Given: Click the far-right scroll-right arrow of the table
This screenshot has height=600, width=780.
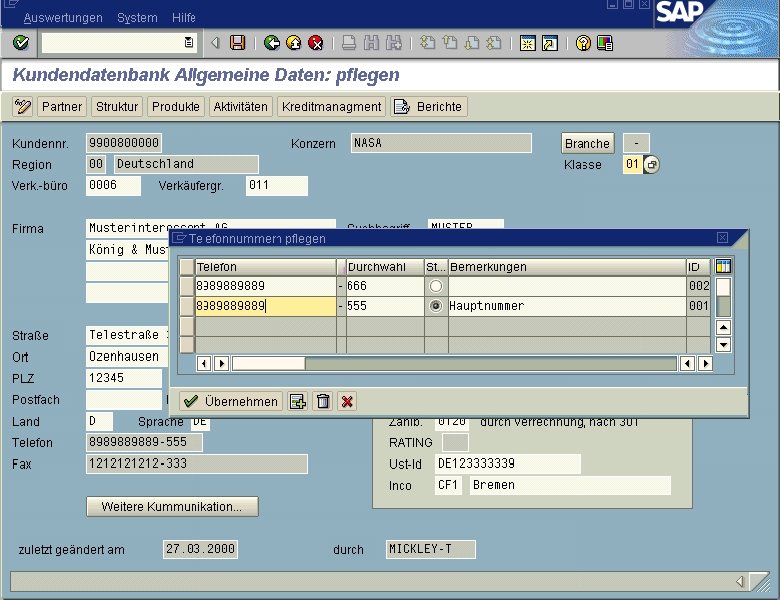Looking at the screenshot, I should coord(705,364).
